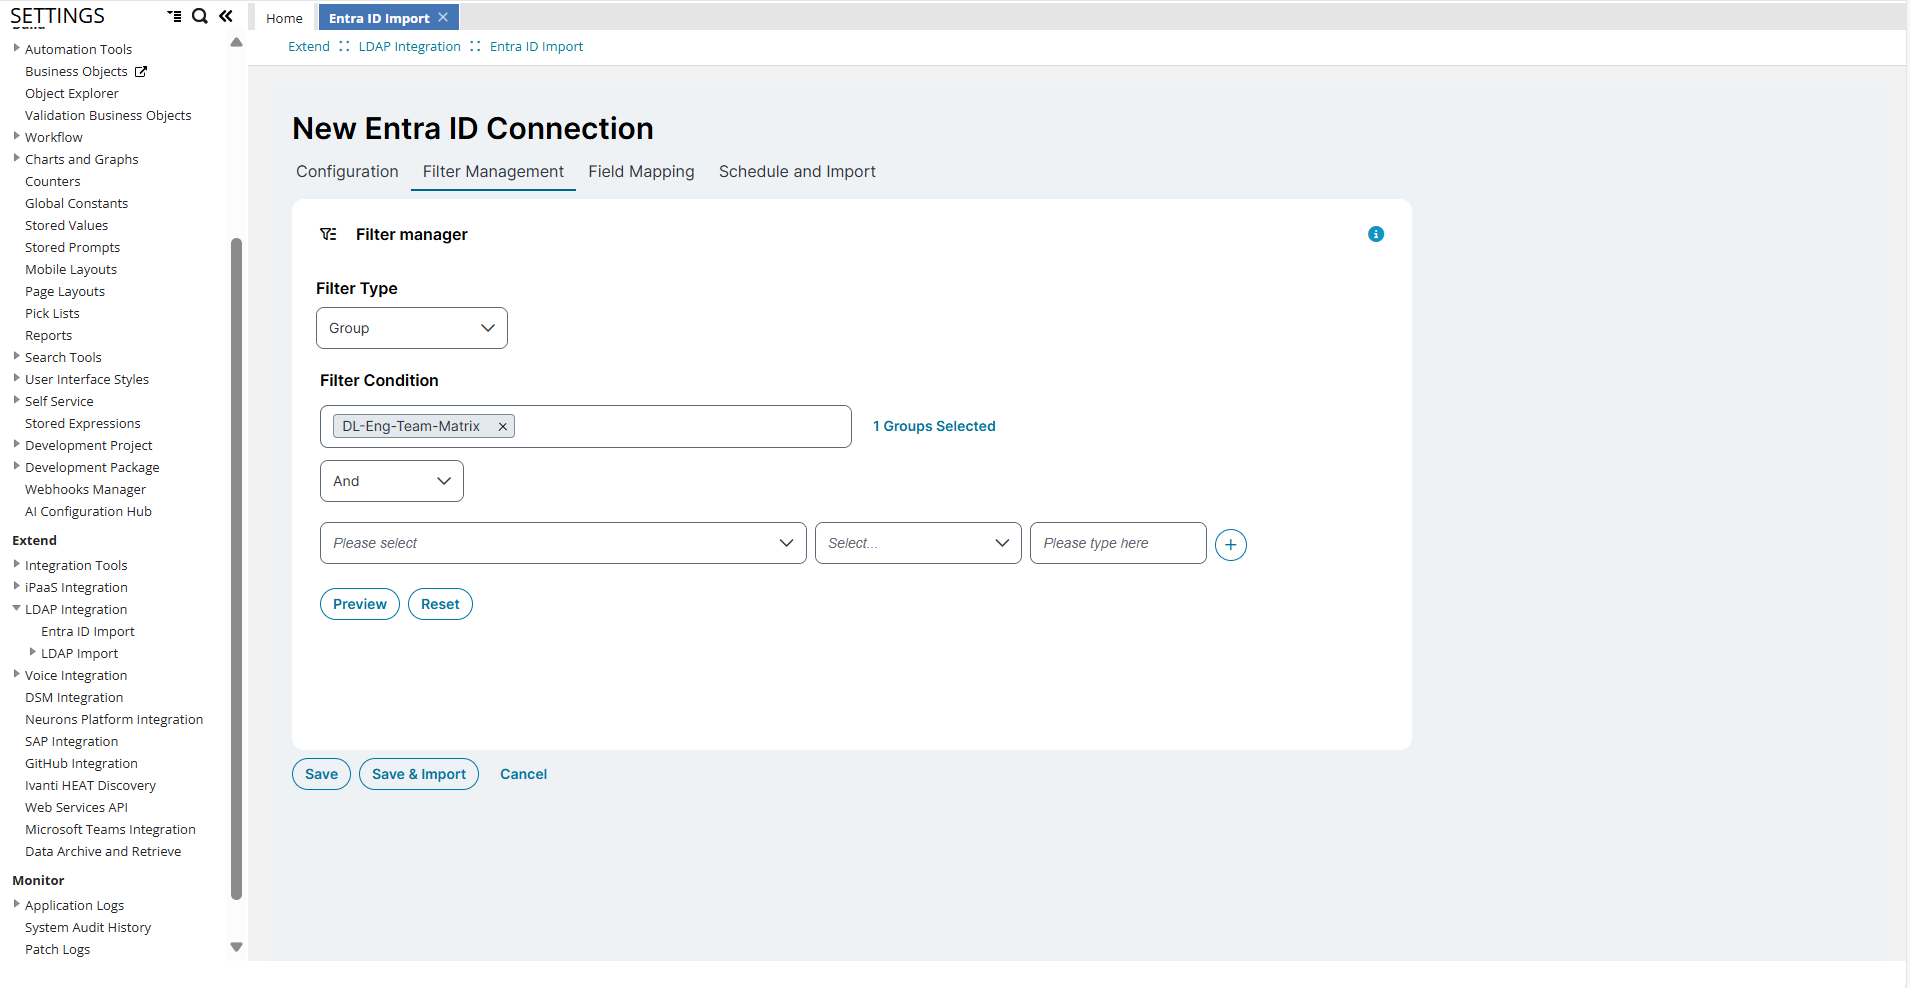Expand the Workflow tree node
The height and width of the screenshot is (988, 1910).
click(x=17, y=137)
